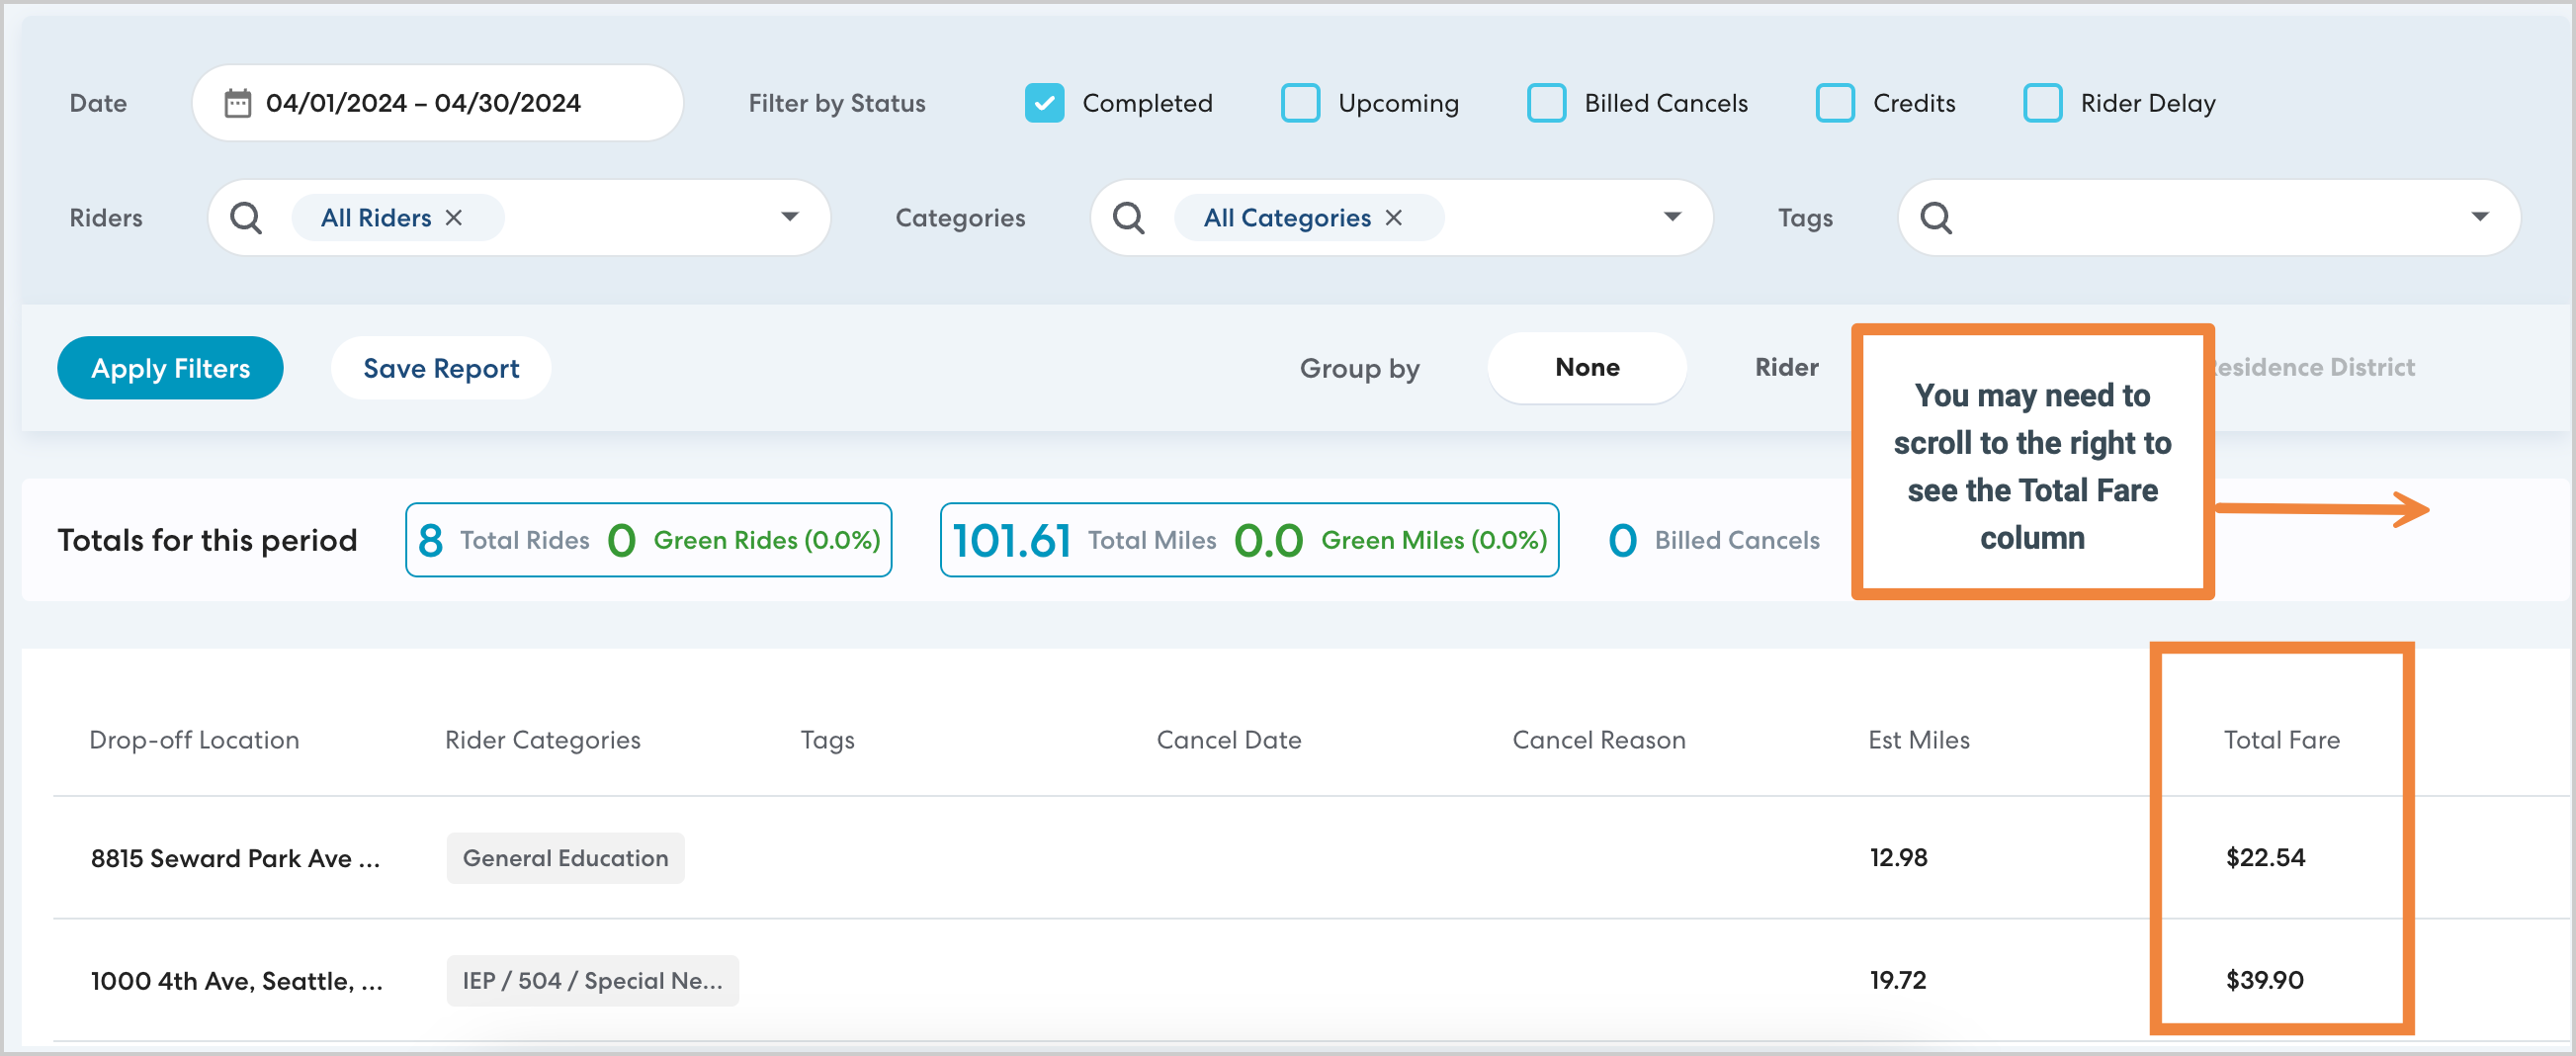Check the Billed Cancels filter box
Image resolution: width=2576 pixels, height=1056 pixels.
[1546, 103]
